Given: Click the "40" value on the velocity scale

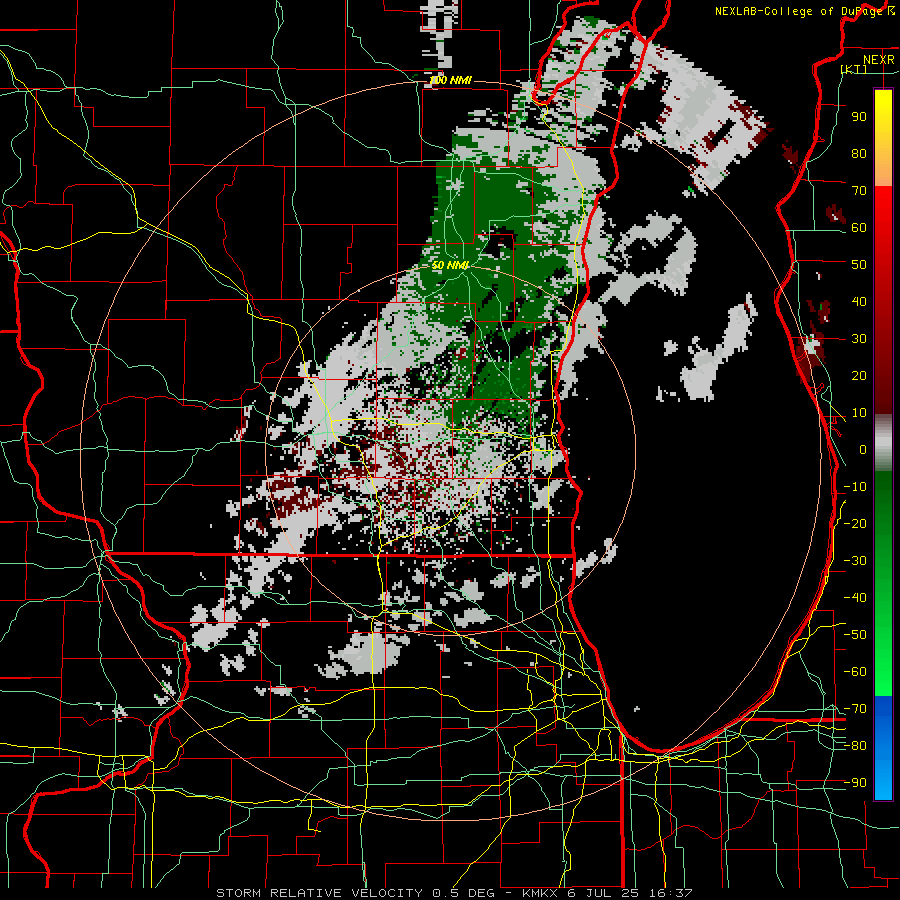Looking at the screenshot, I should click(x=859, y=301).
